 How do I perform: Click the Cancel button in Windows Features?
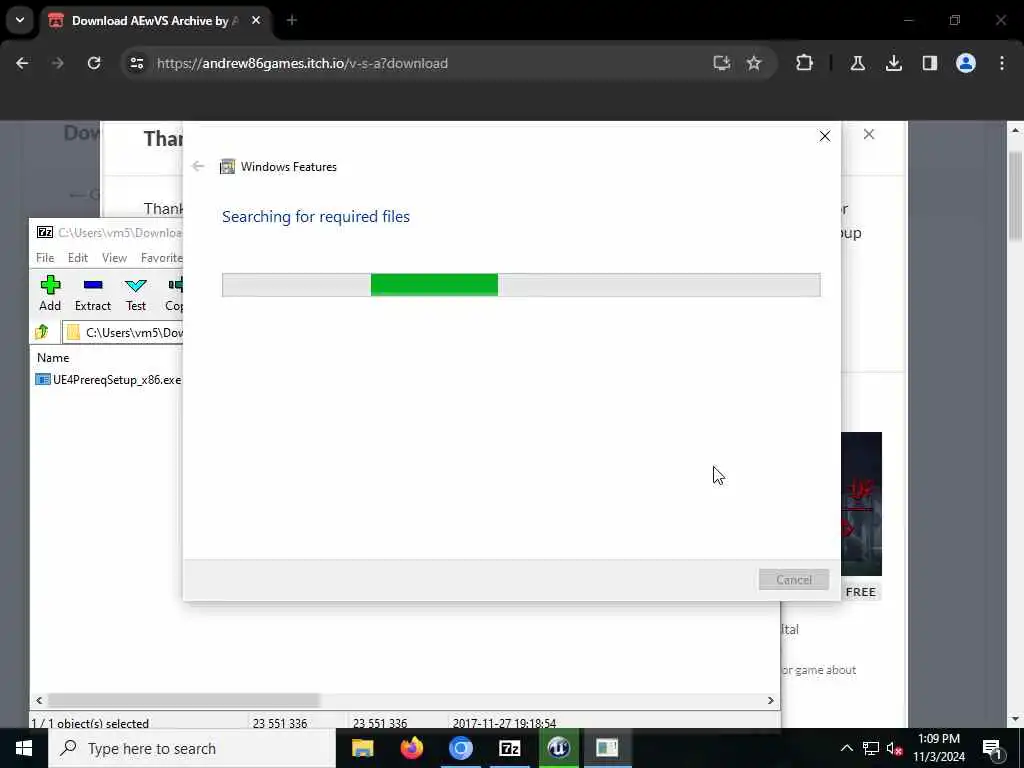coord(793,579)
